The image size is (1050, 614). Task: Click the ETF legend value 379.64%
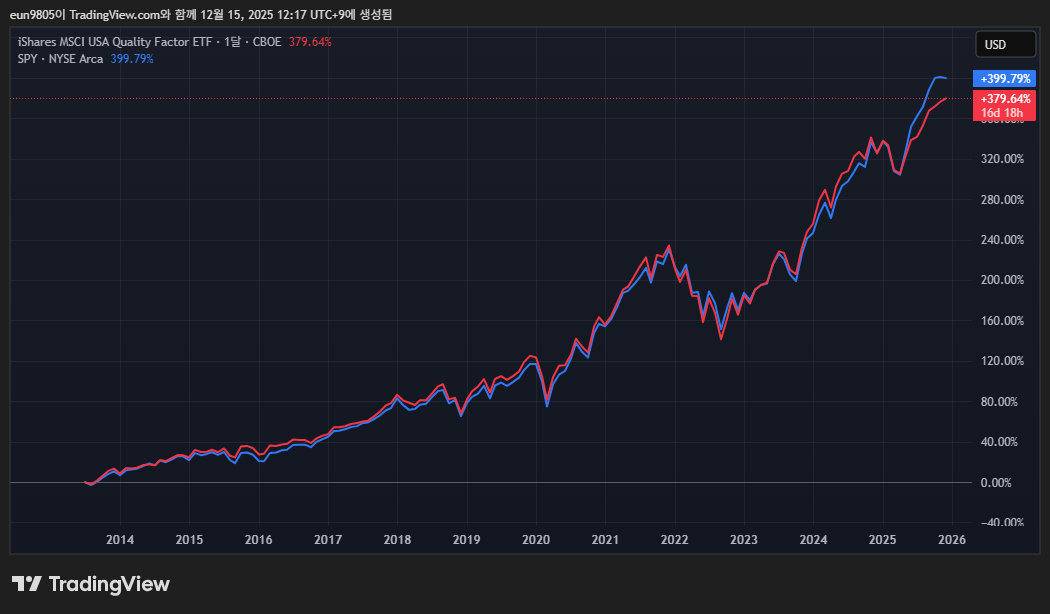tap(310, 42)
